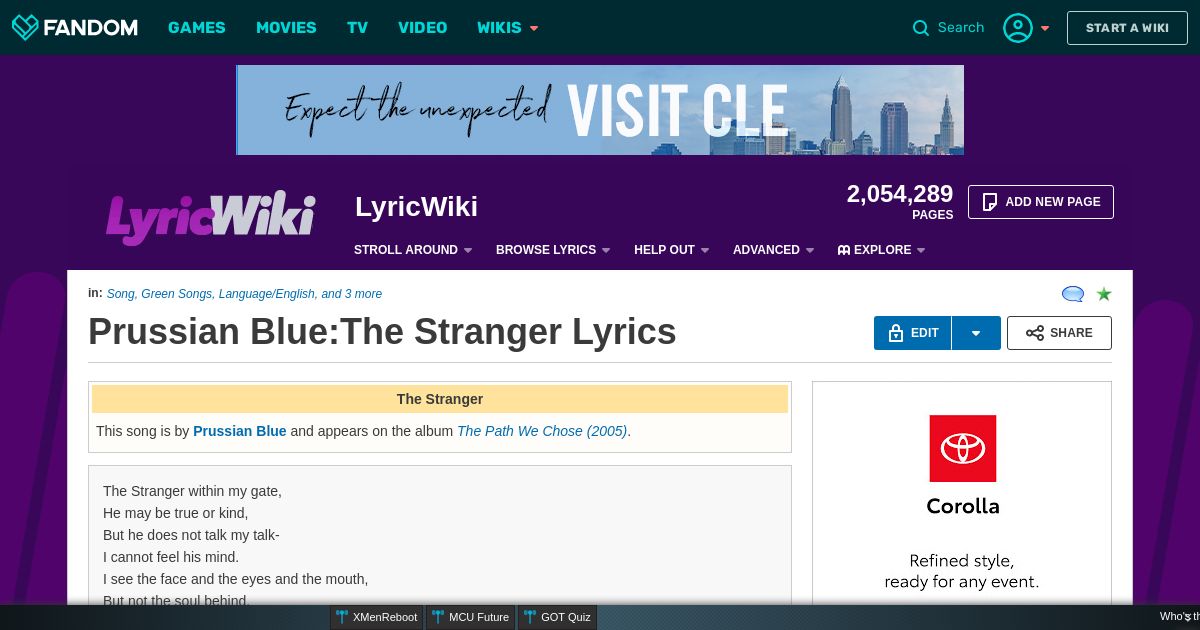Expand the Advanced menu
The image size is (1200, 630).
tap(774, 250)
